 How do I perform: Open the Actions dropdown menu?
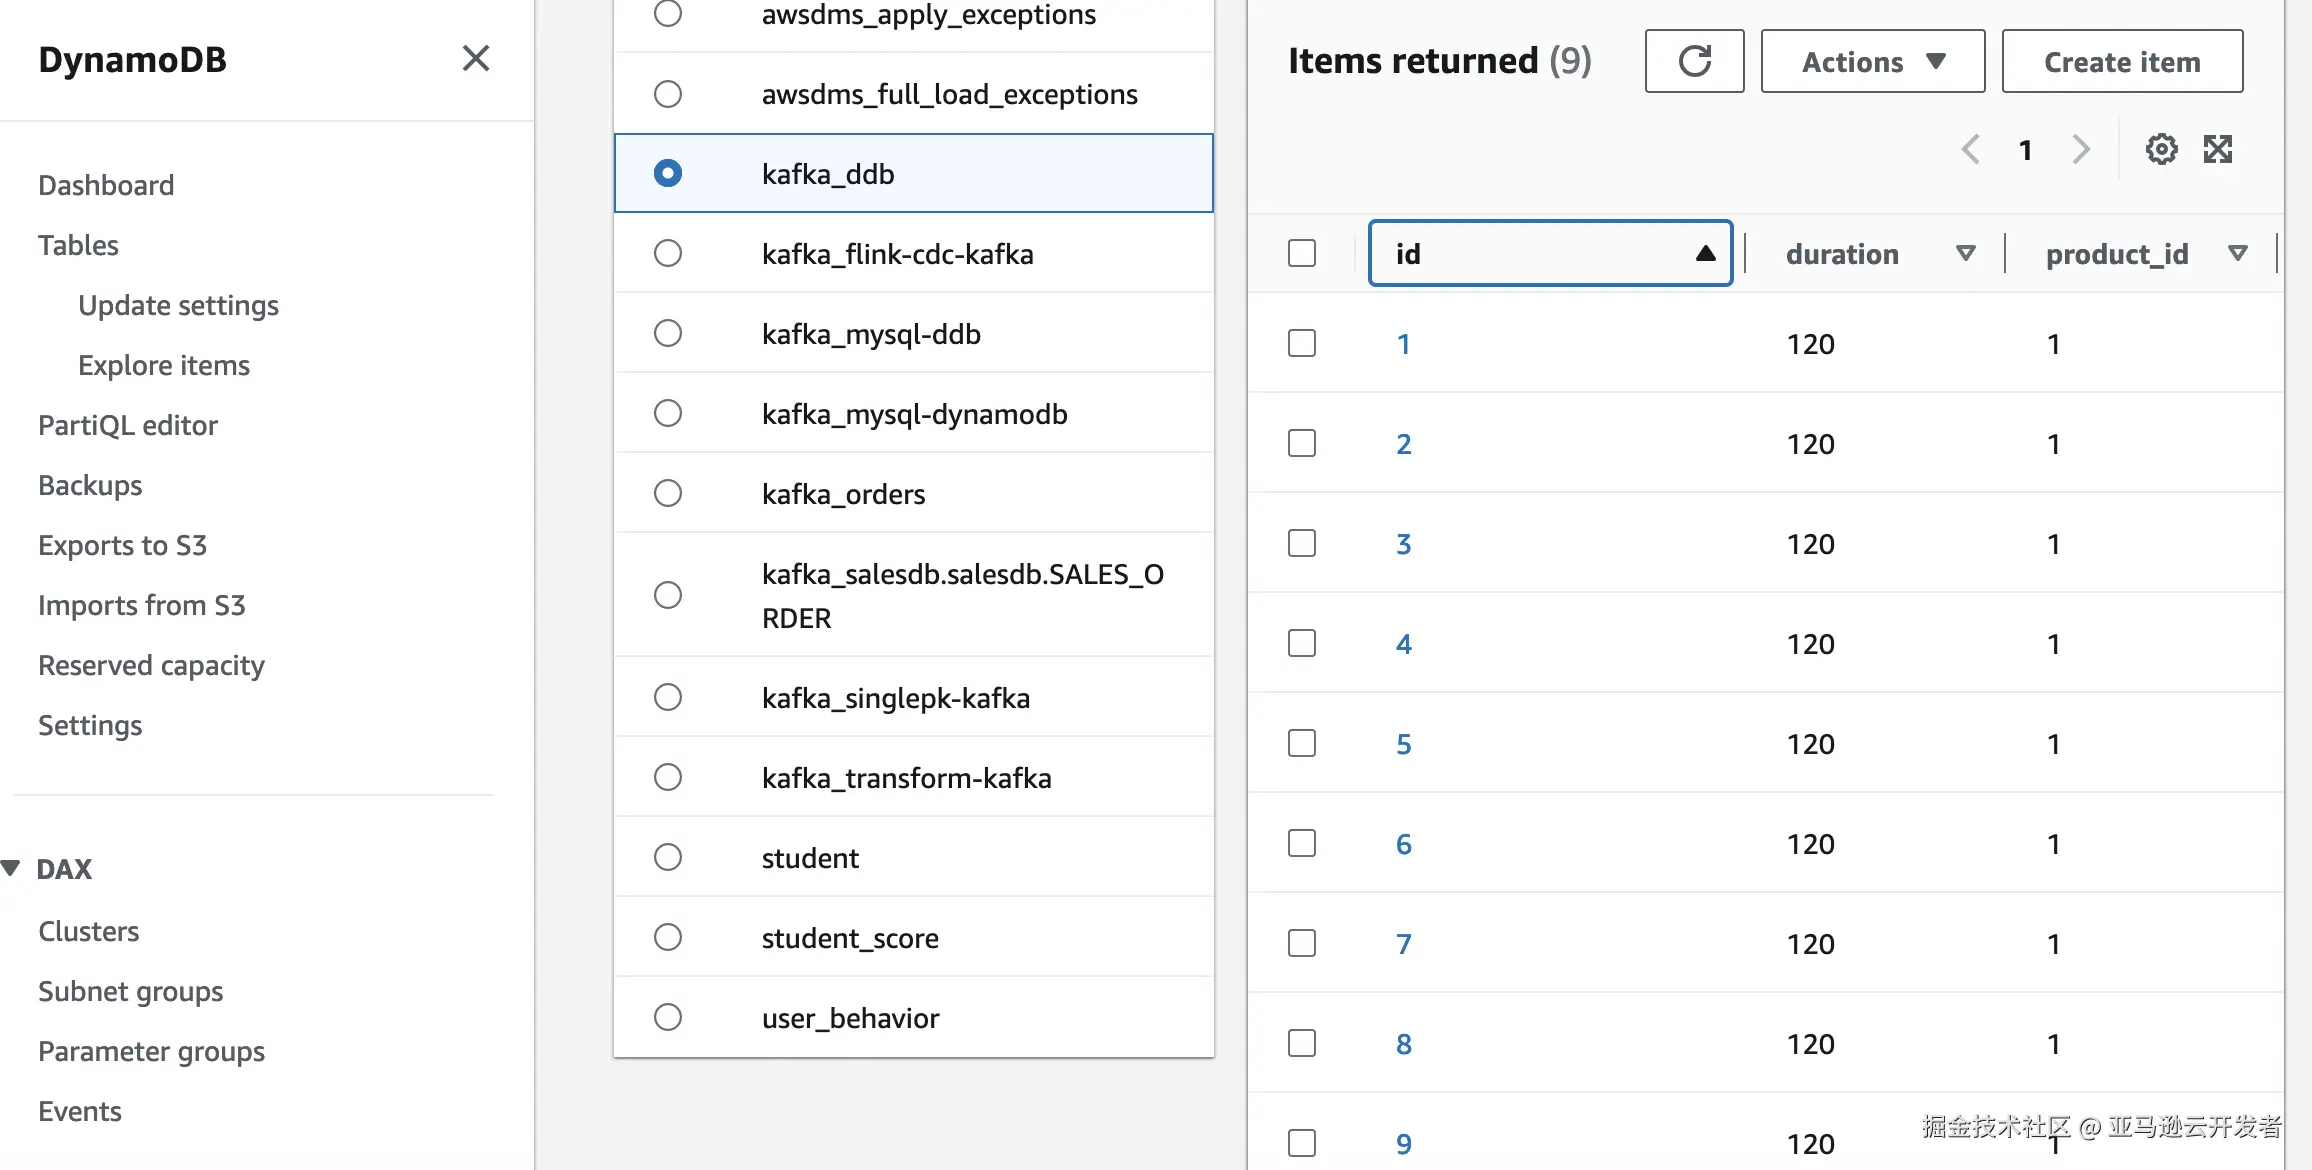[x=1872, y=62]
